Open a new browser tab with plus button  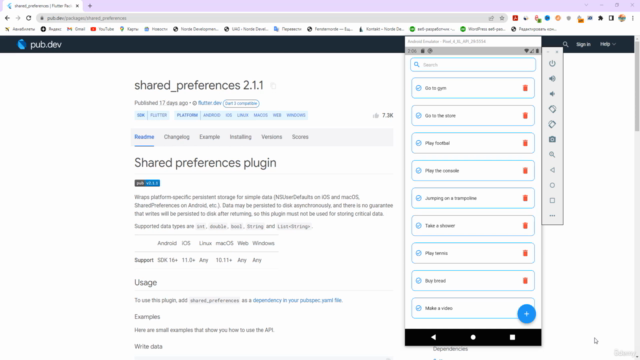[90, 6]
